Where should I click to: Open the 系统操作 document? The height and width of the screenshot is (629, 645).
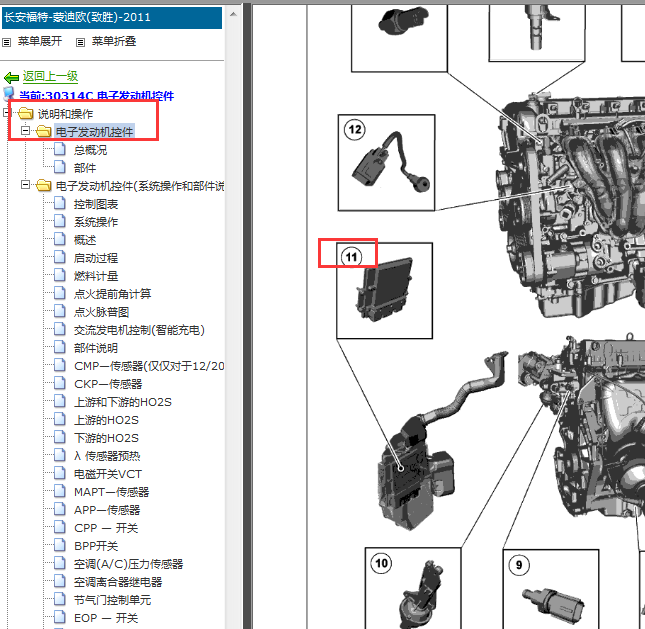point(96,222)
